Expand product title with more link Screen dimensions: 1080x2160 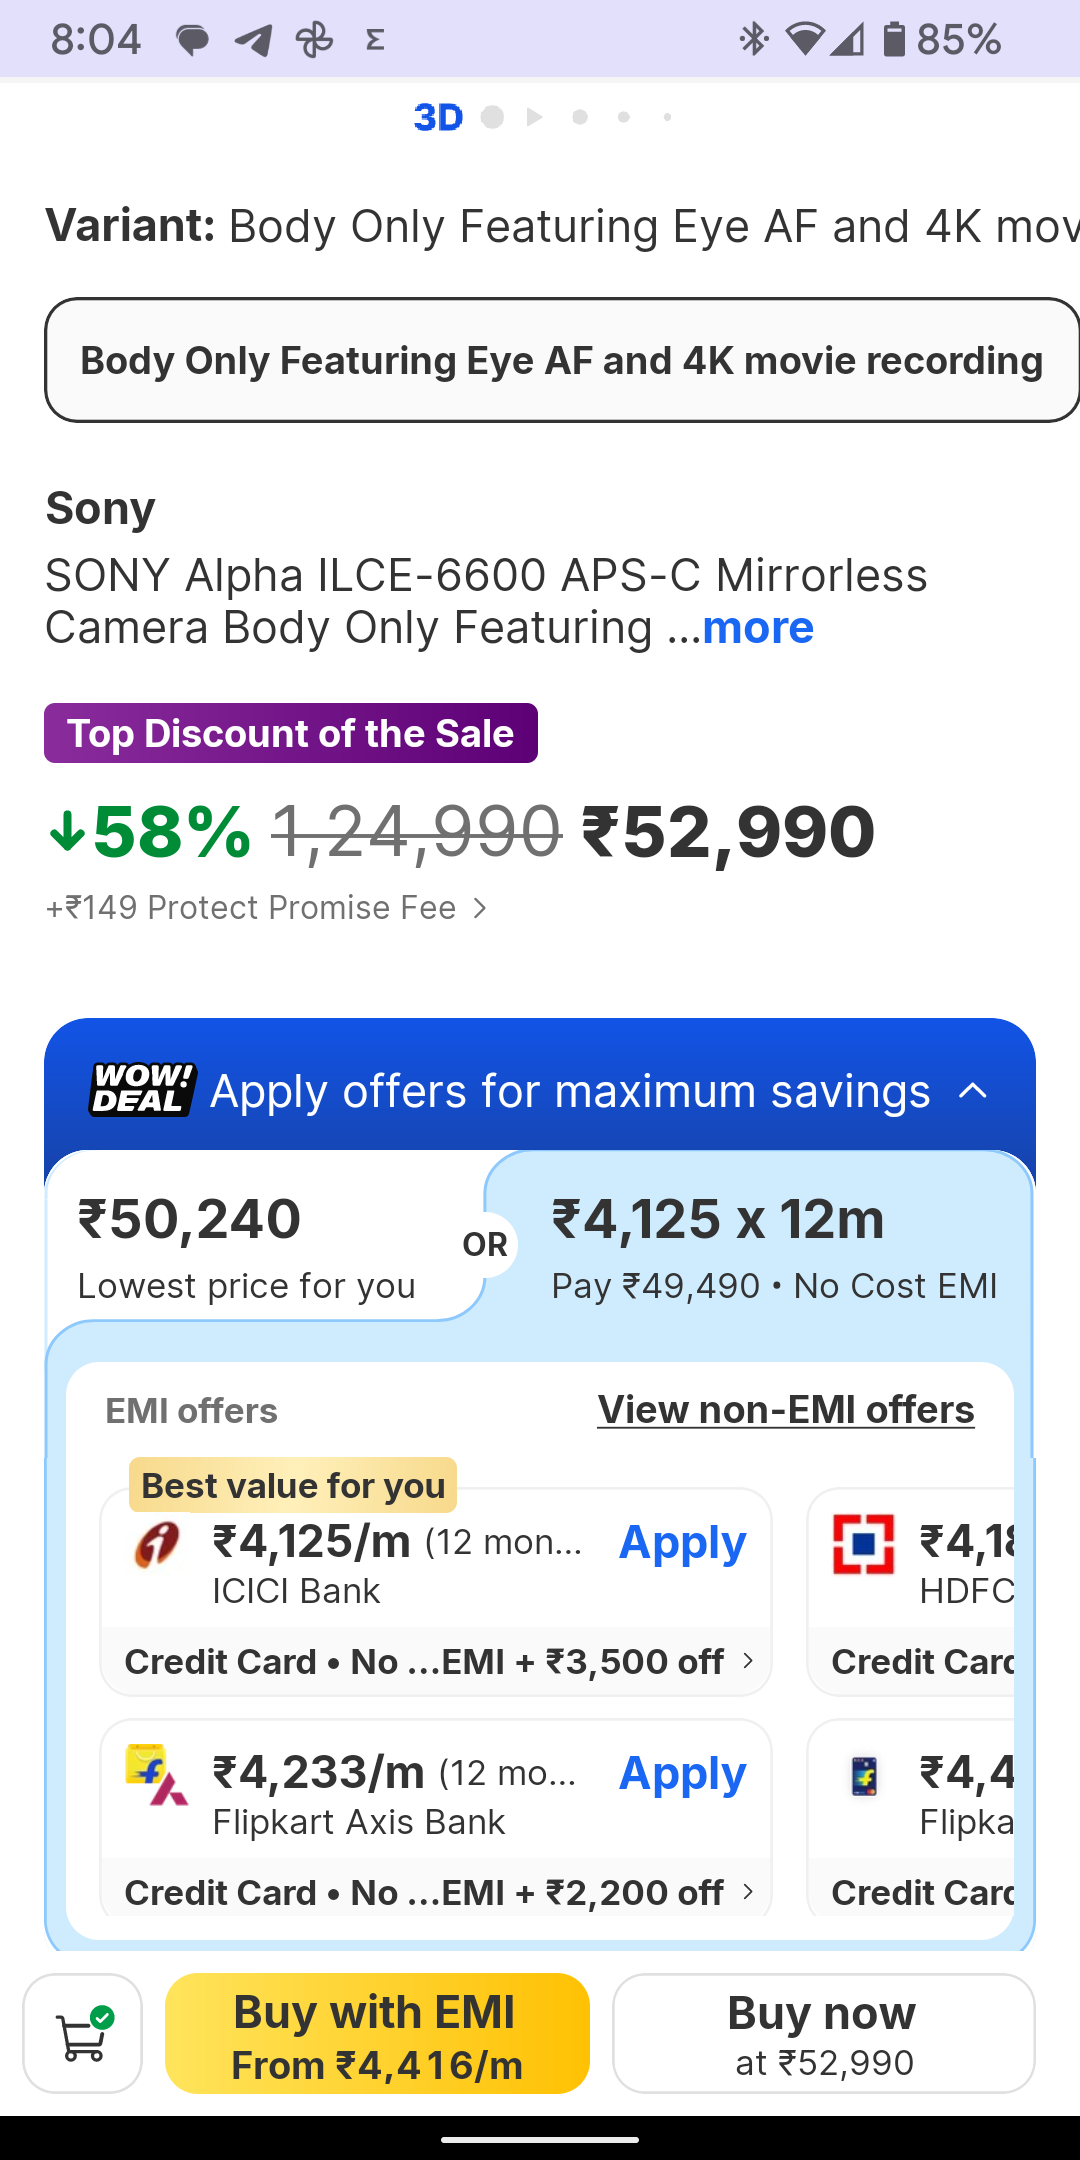point(758,628)
